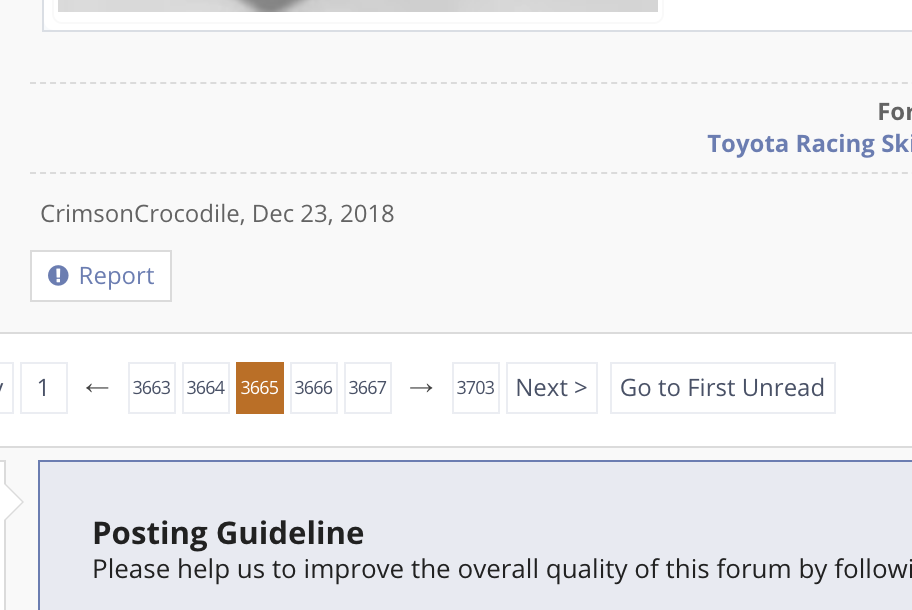Go to page 3663
This screenshot has width=912, height=610.
[151, 388]
